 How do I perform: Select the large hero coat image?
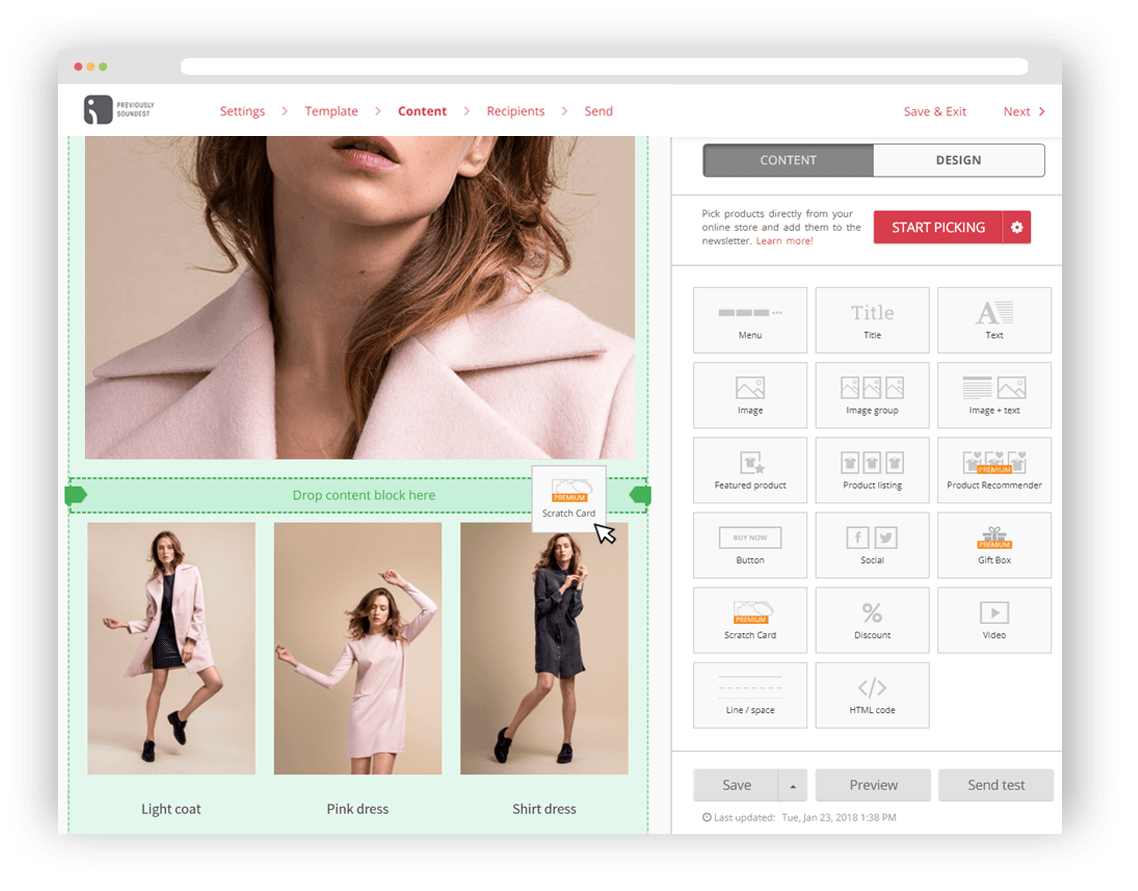coord(360,297)
